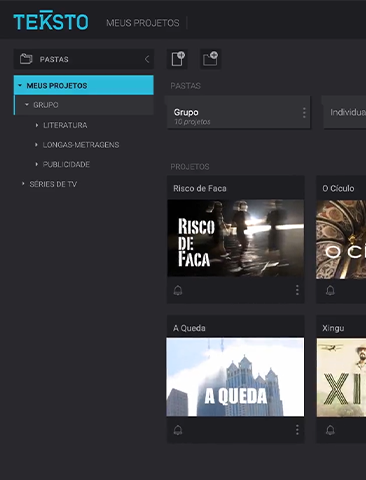Collapse the Meus Projetos tree arrow
Screen dimensions: 366x480
pyautogui.click(x=20, y=86)
